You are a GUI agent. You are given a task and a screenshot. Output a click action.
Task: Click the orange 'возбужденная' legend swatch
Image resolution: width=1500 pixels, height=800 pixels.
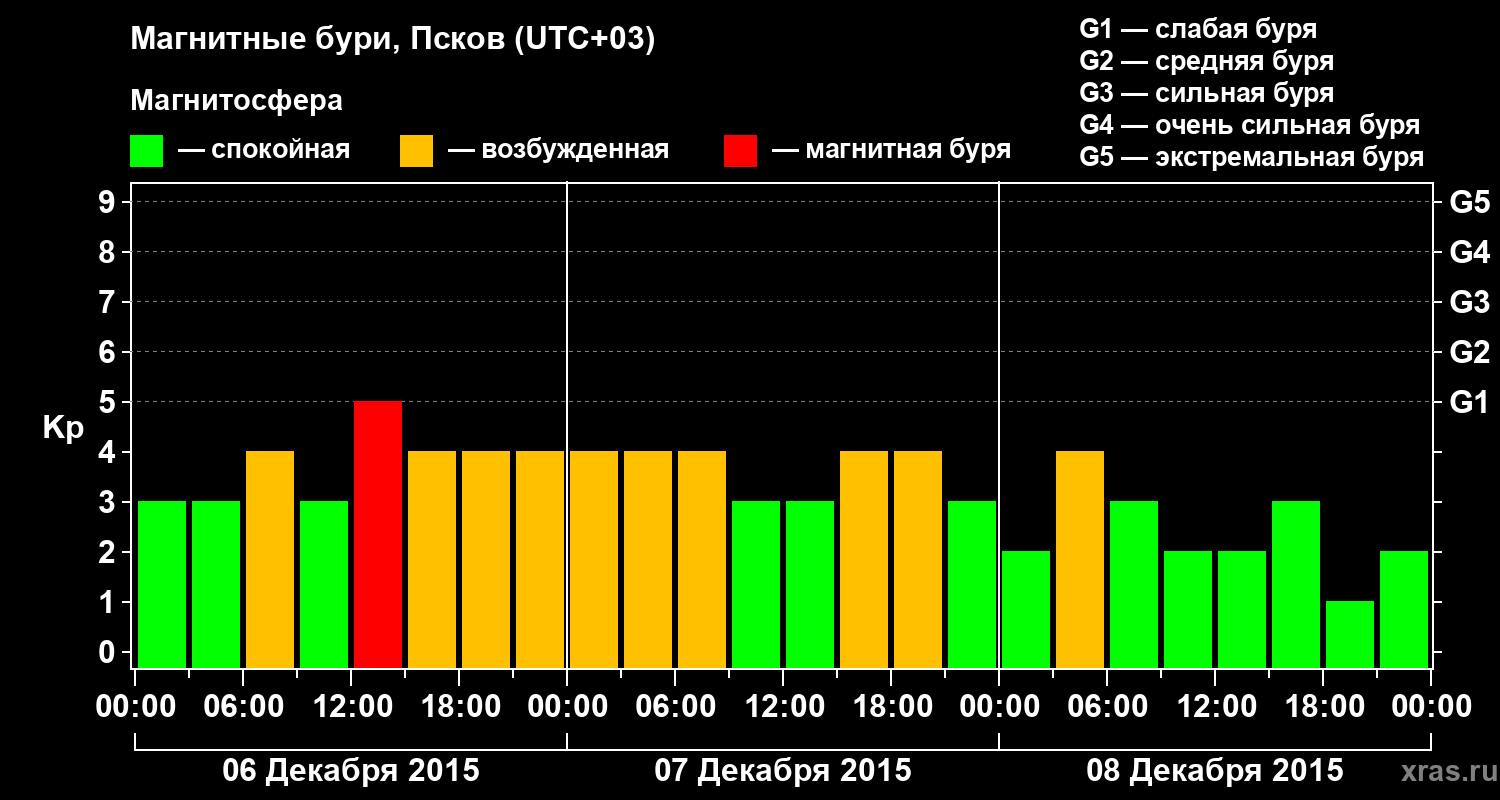pyautogui.click(x=416, y=151)
